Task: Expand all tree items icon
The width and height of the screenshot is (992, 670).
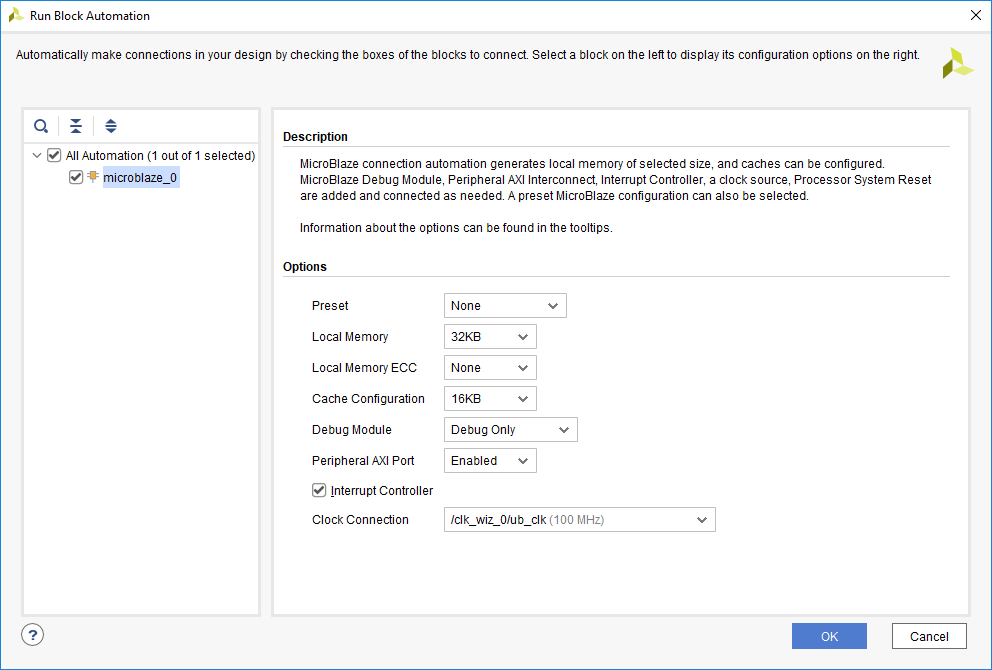Action: point(111,126)
